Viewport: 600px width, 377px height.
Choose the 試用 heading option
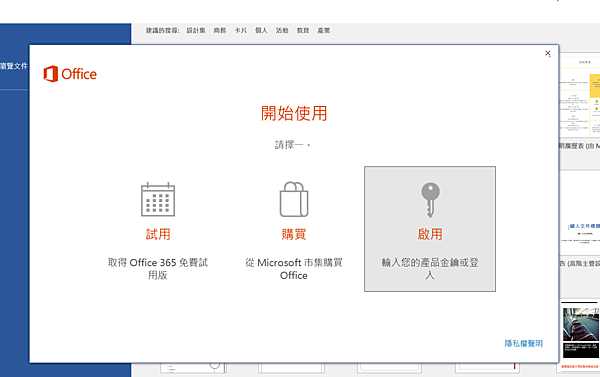click(x=158, y=234)
